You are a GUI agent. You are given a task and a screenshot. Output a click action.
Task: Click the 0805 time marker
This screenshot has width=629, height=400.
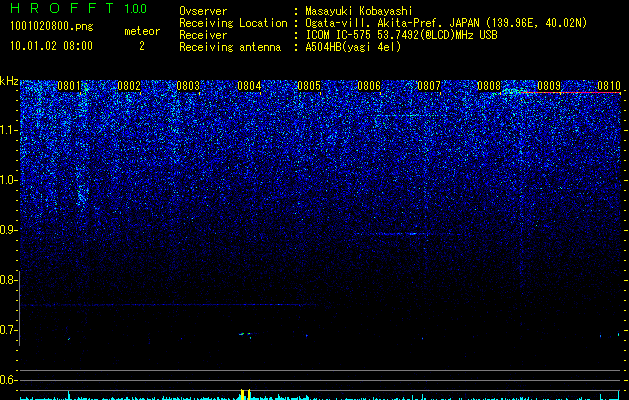pyautogui.click(x=309, y=86)
